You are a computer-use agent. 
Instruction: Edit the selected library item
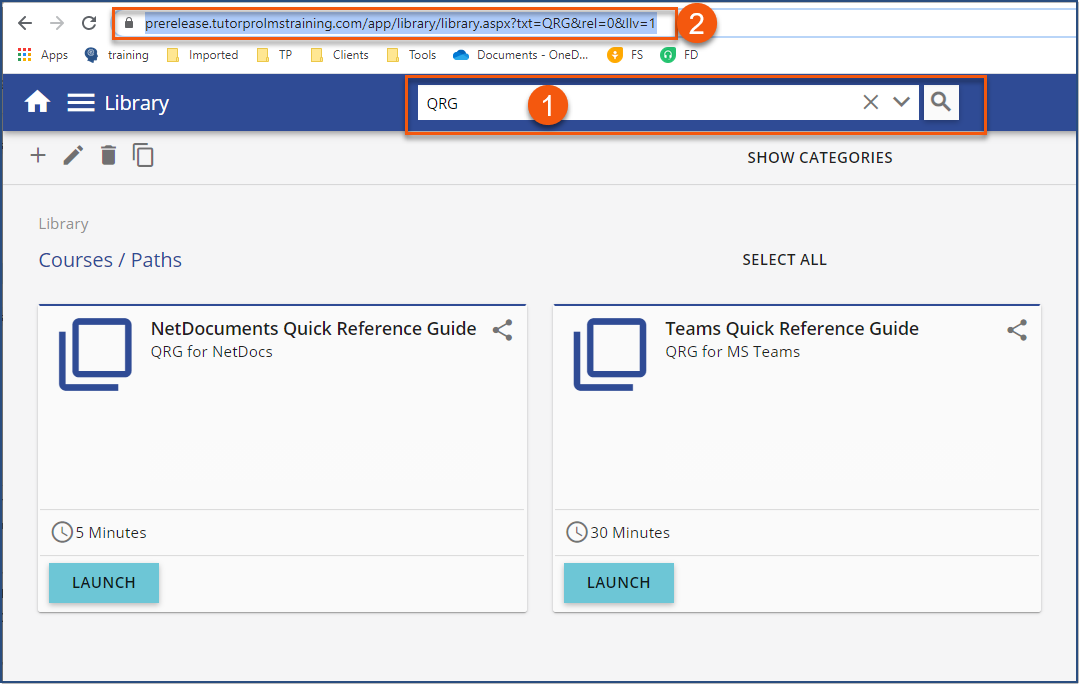click(73, 156)
